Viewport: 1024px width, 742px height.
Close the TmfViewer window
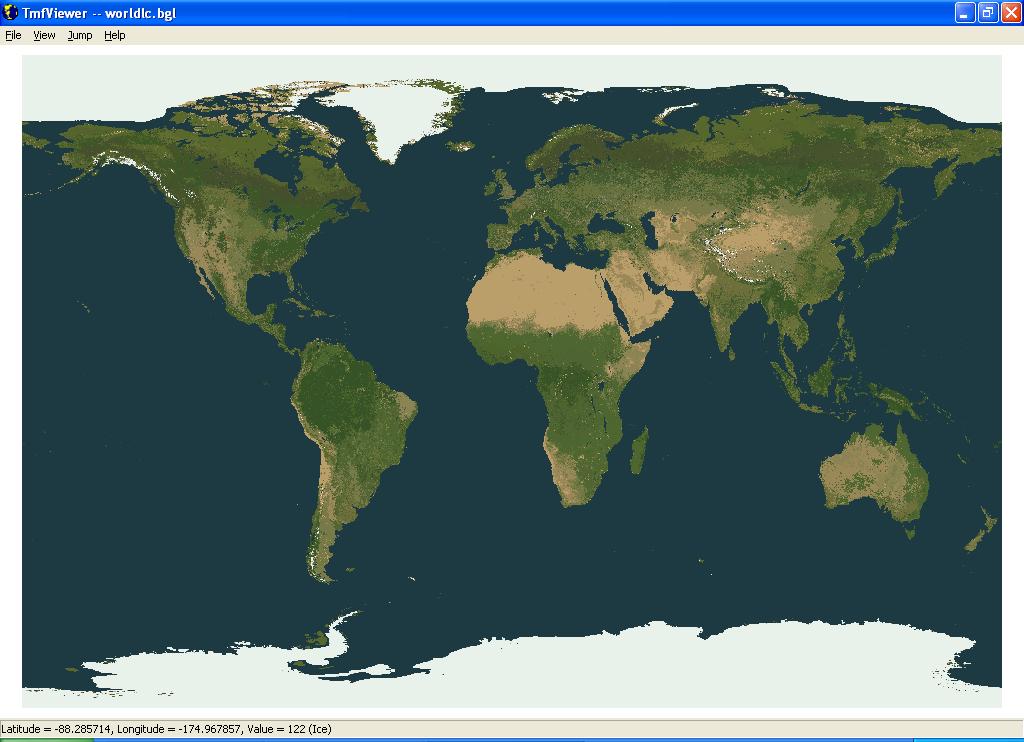1011,12
